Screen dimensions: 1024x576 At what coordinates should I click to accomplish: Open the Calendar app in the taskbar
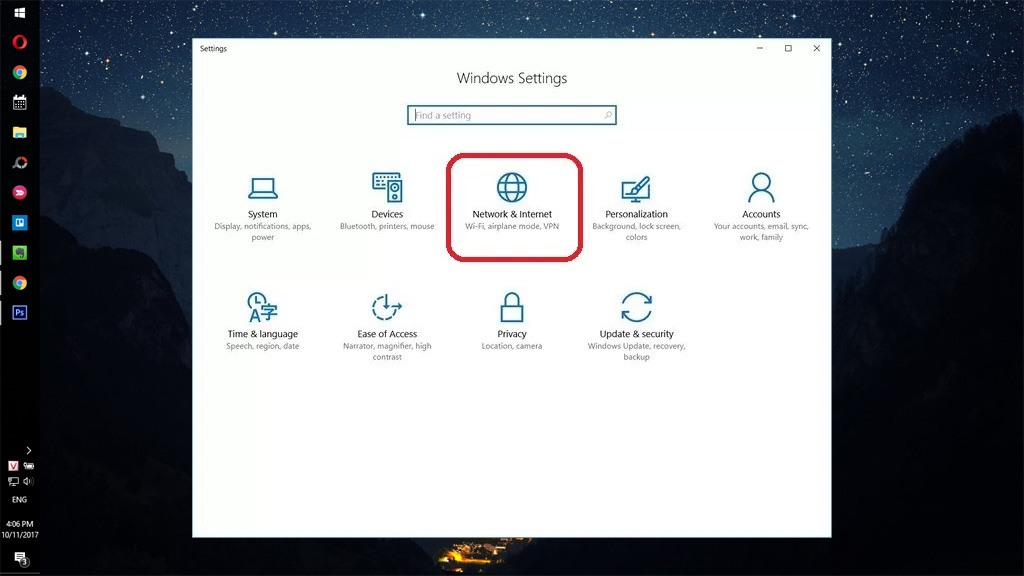tap(20, 103)
